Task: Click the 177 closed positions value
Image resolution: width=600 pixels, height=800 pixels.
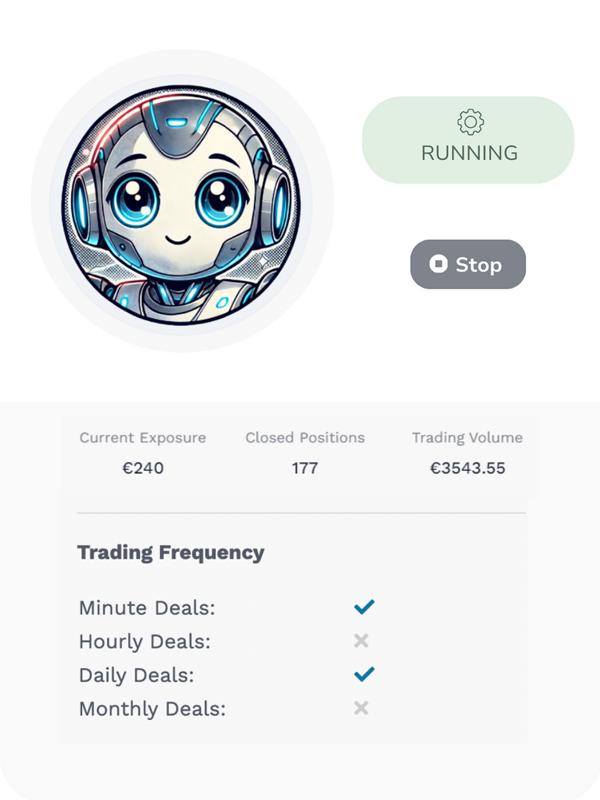Action: (x=305, y=468)
